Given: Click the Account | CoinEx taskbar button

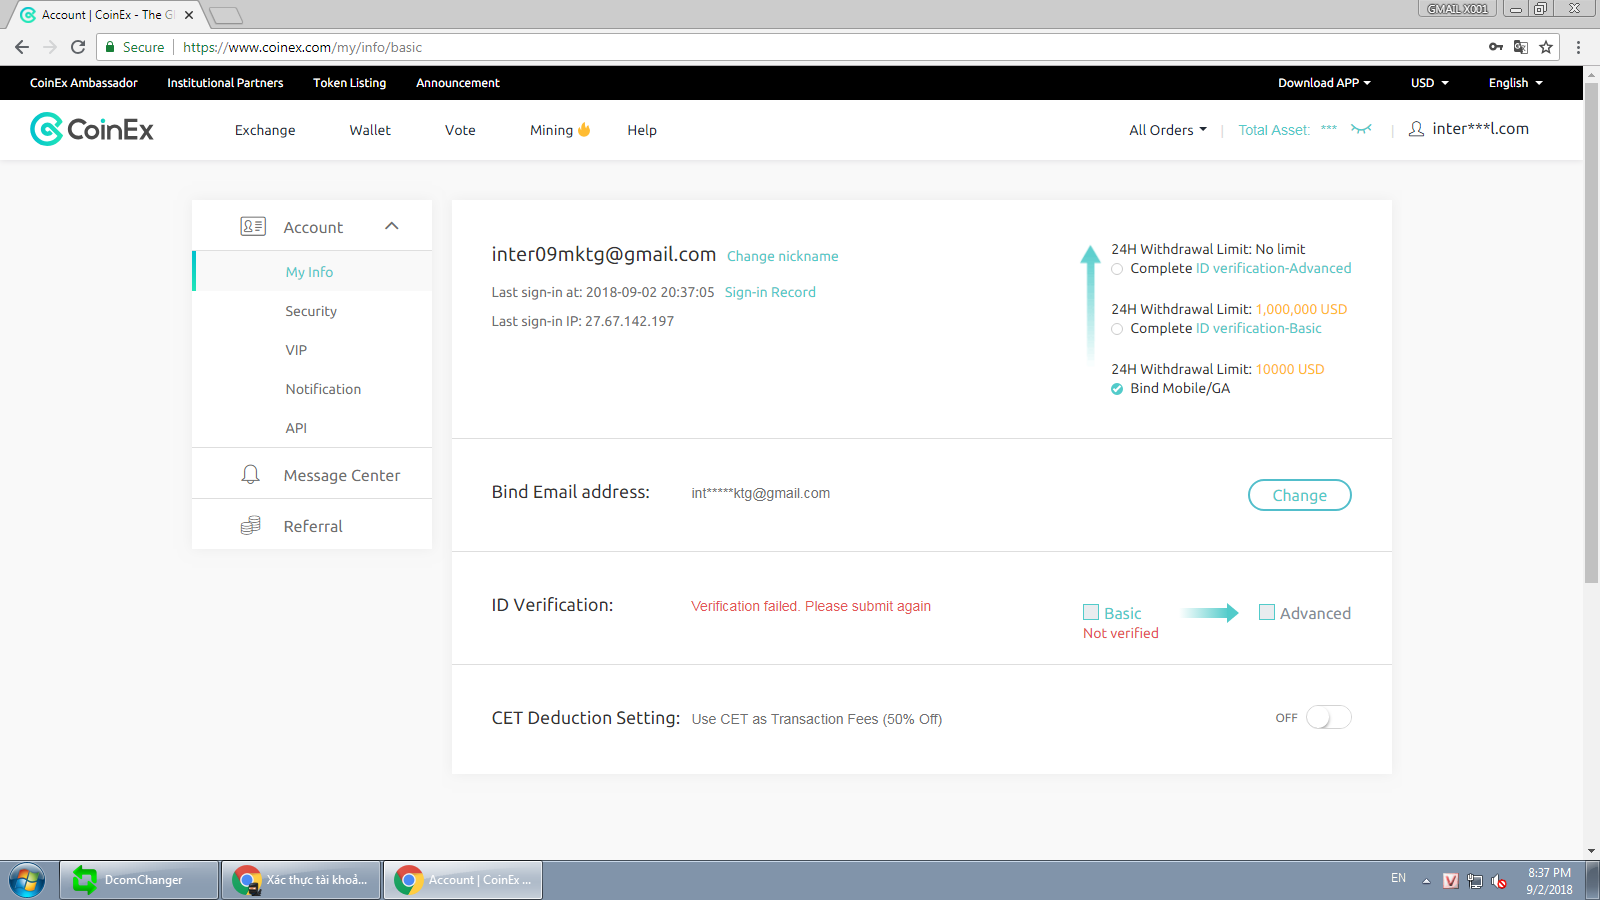Looking at the screenshot, I should click(463, 880).
